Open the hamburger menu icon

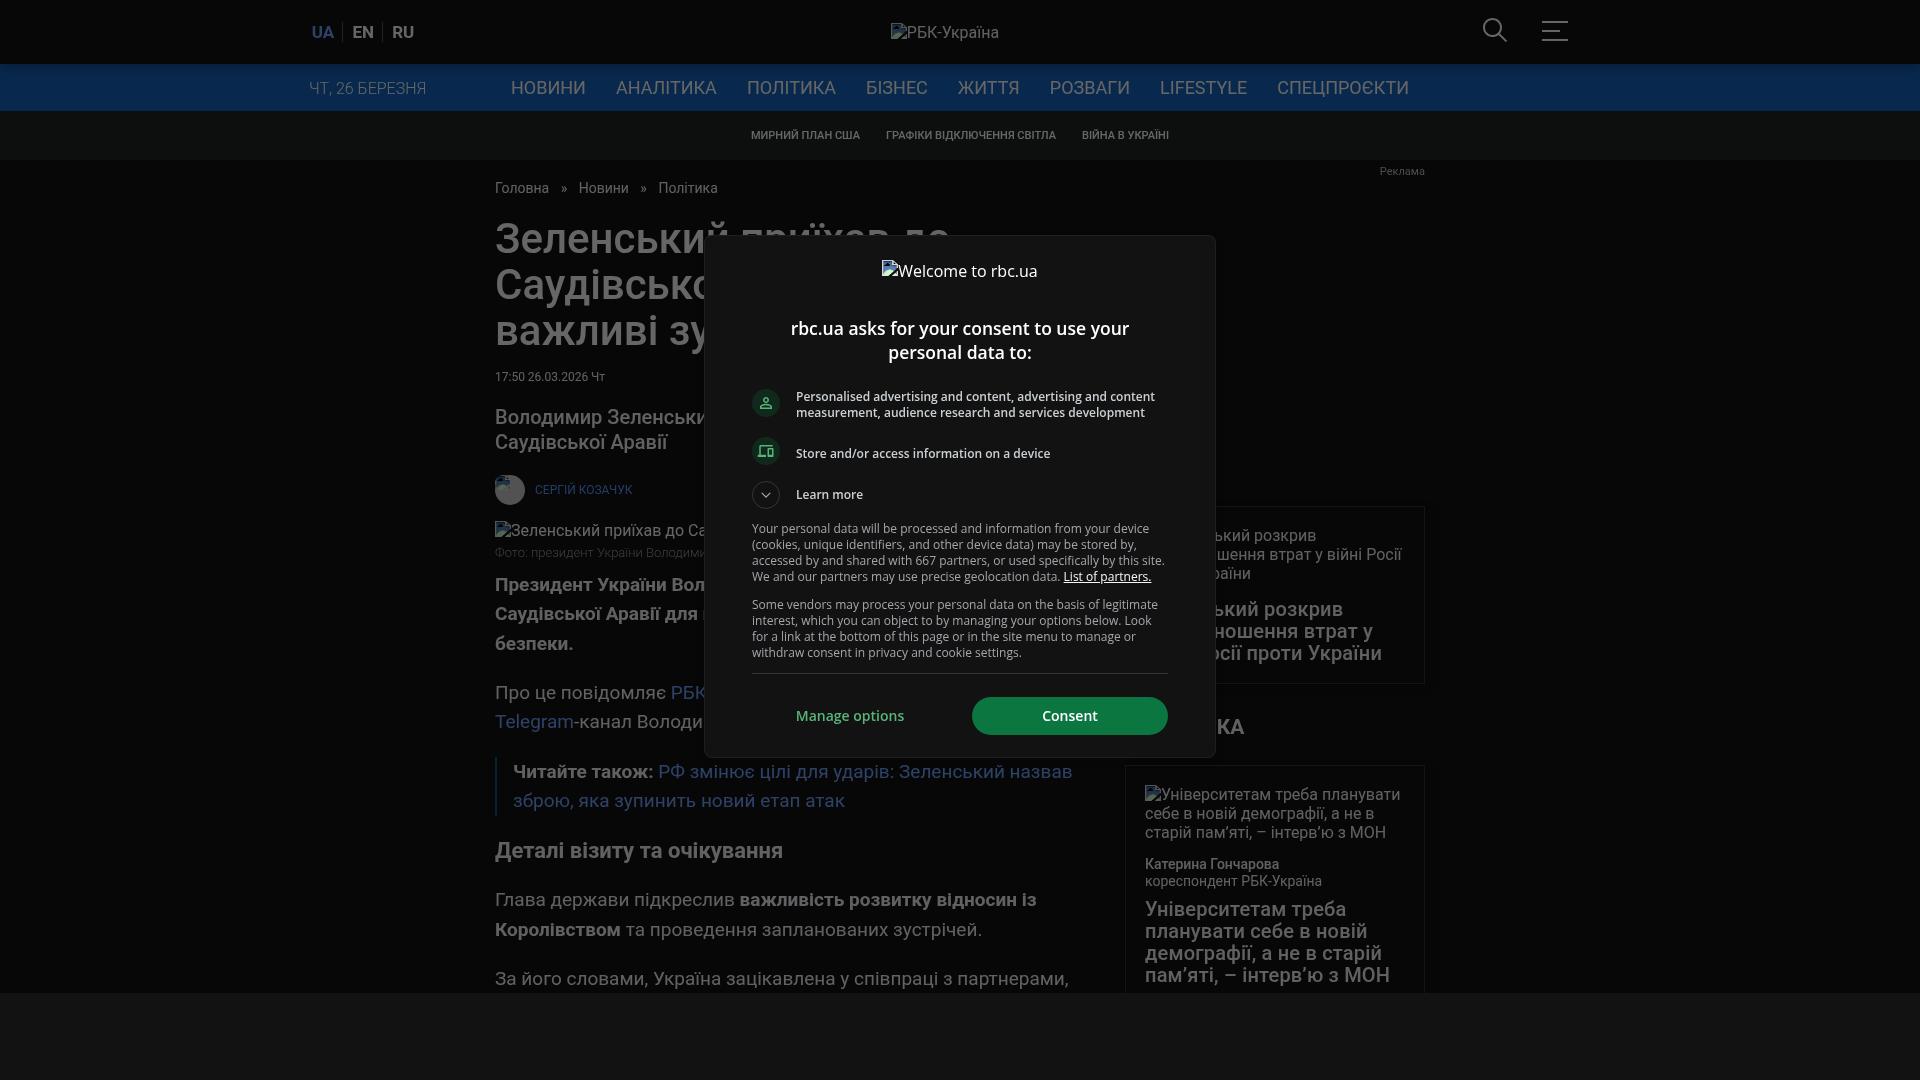pos(1554,31)
